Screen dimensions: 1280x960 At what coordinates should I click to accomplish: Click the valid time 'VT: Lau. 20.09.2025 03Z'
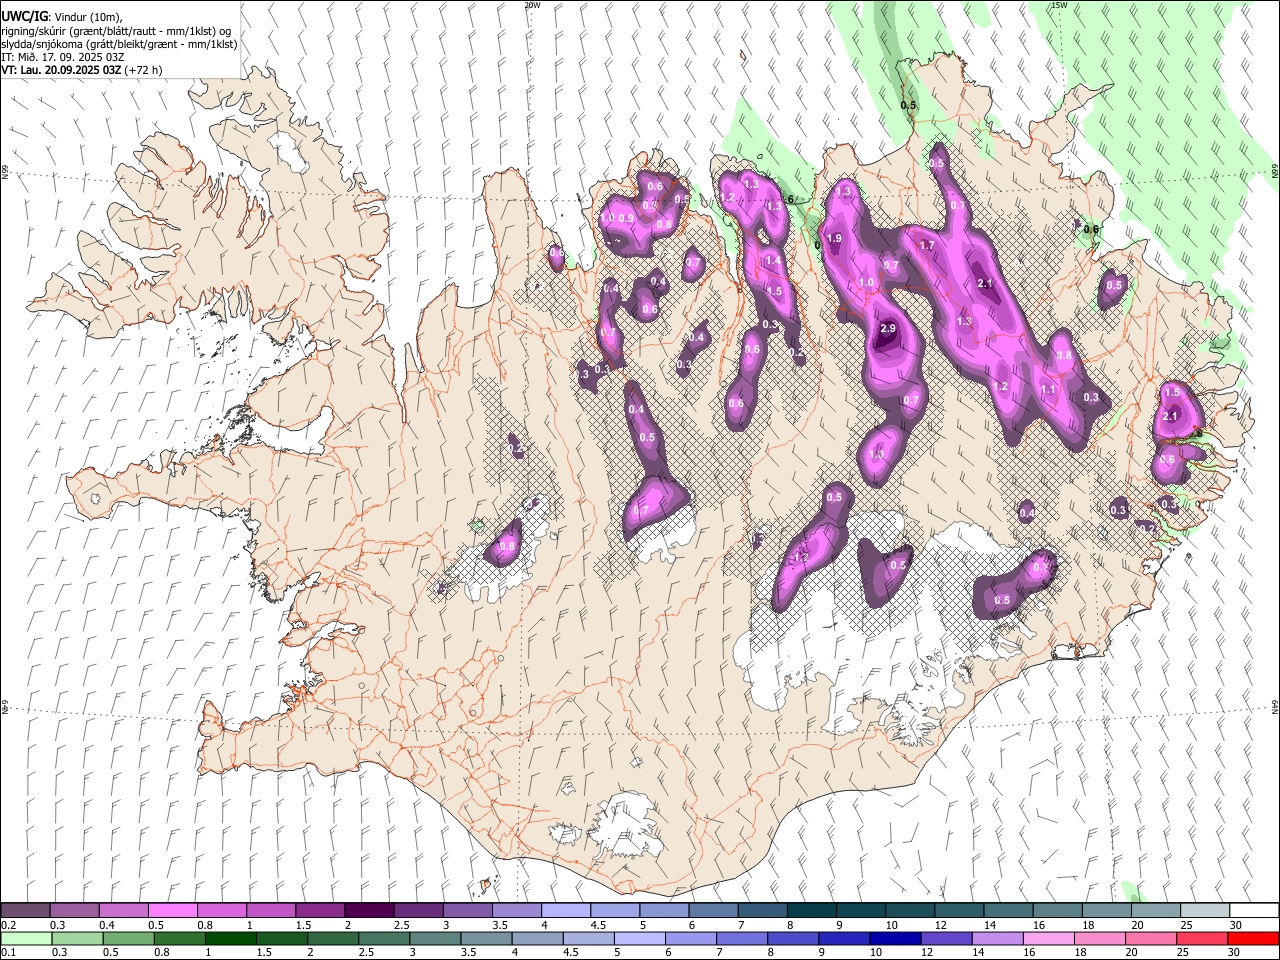(61, 70)
